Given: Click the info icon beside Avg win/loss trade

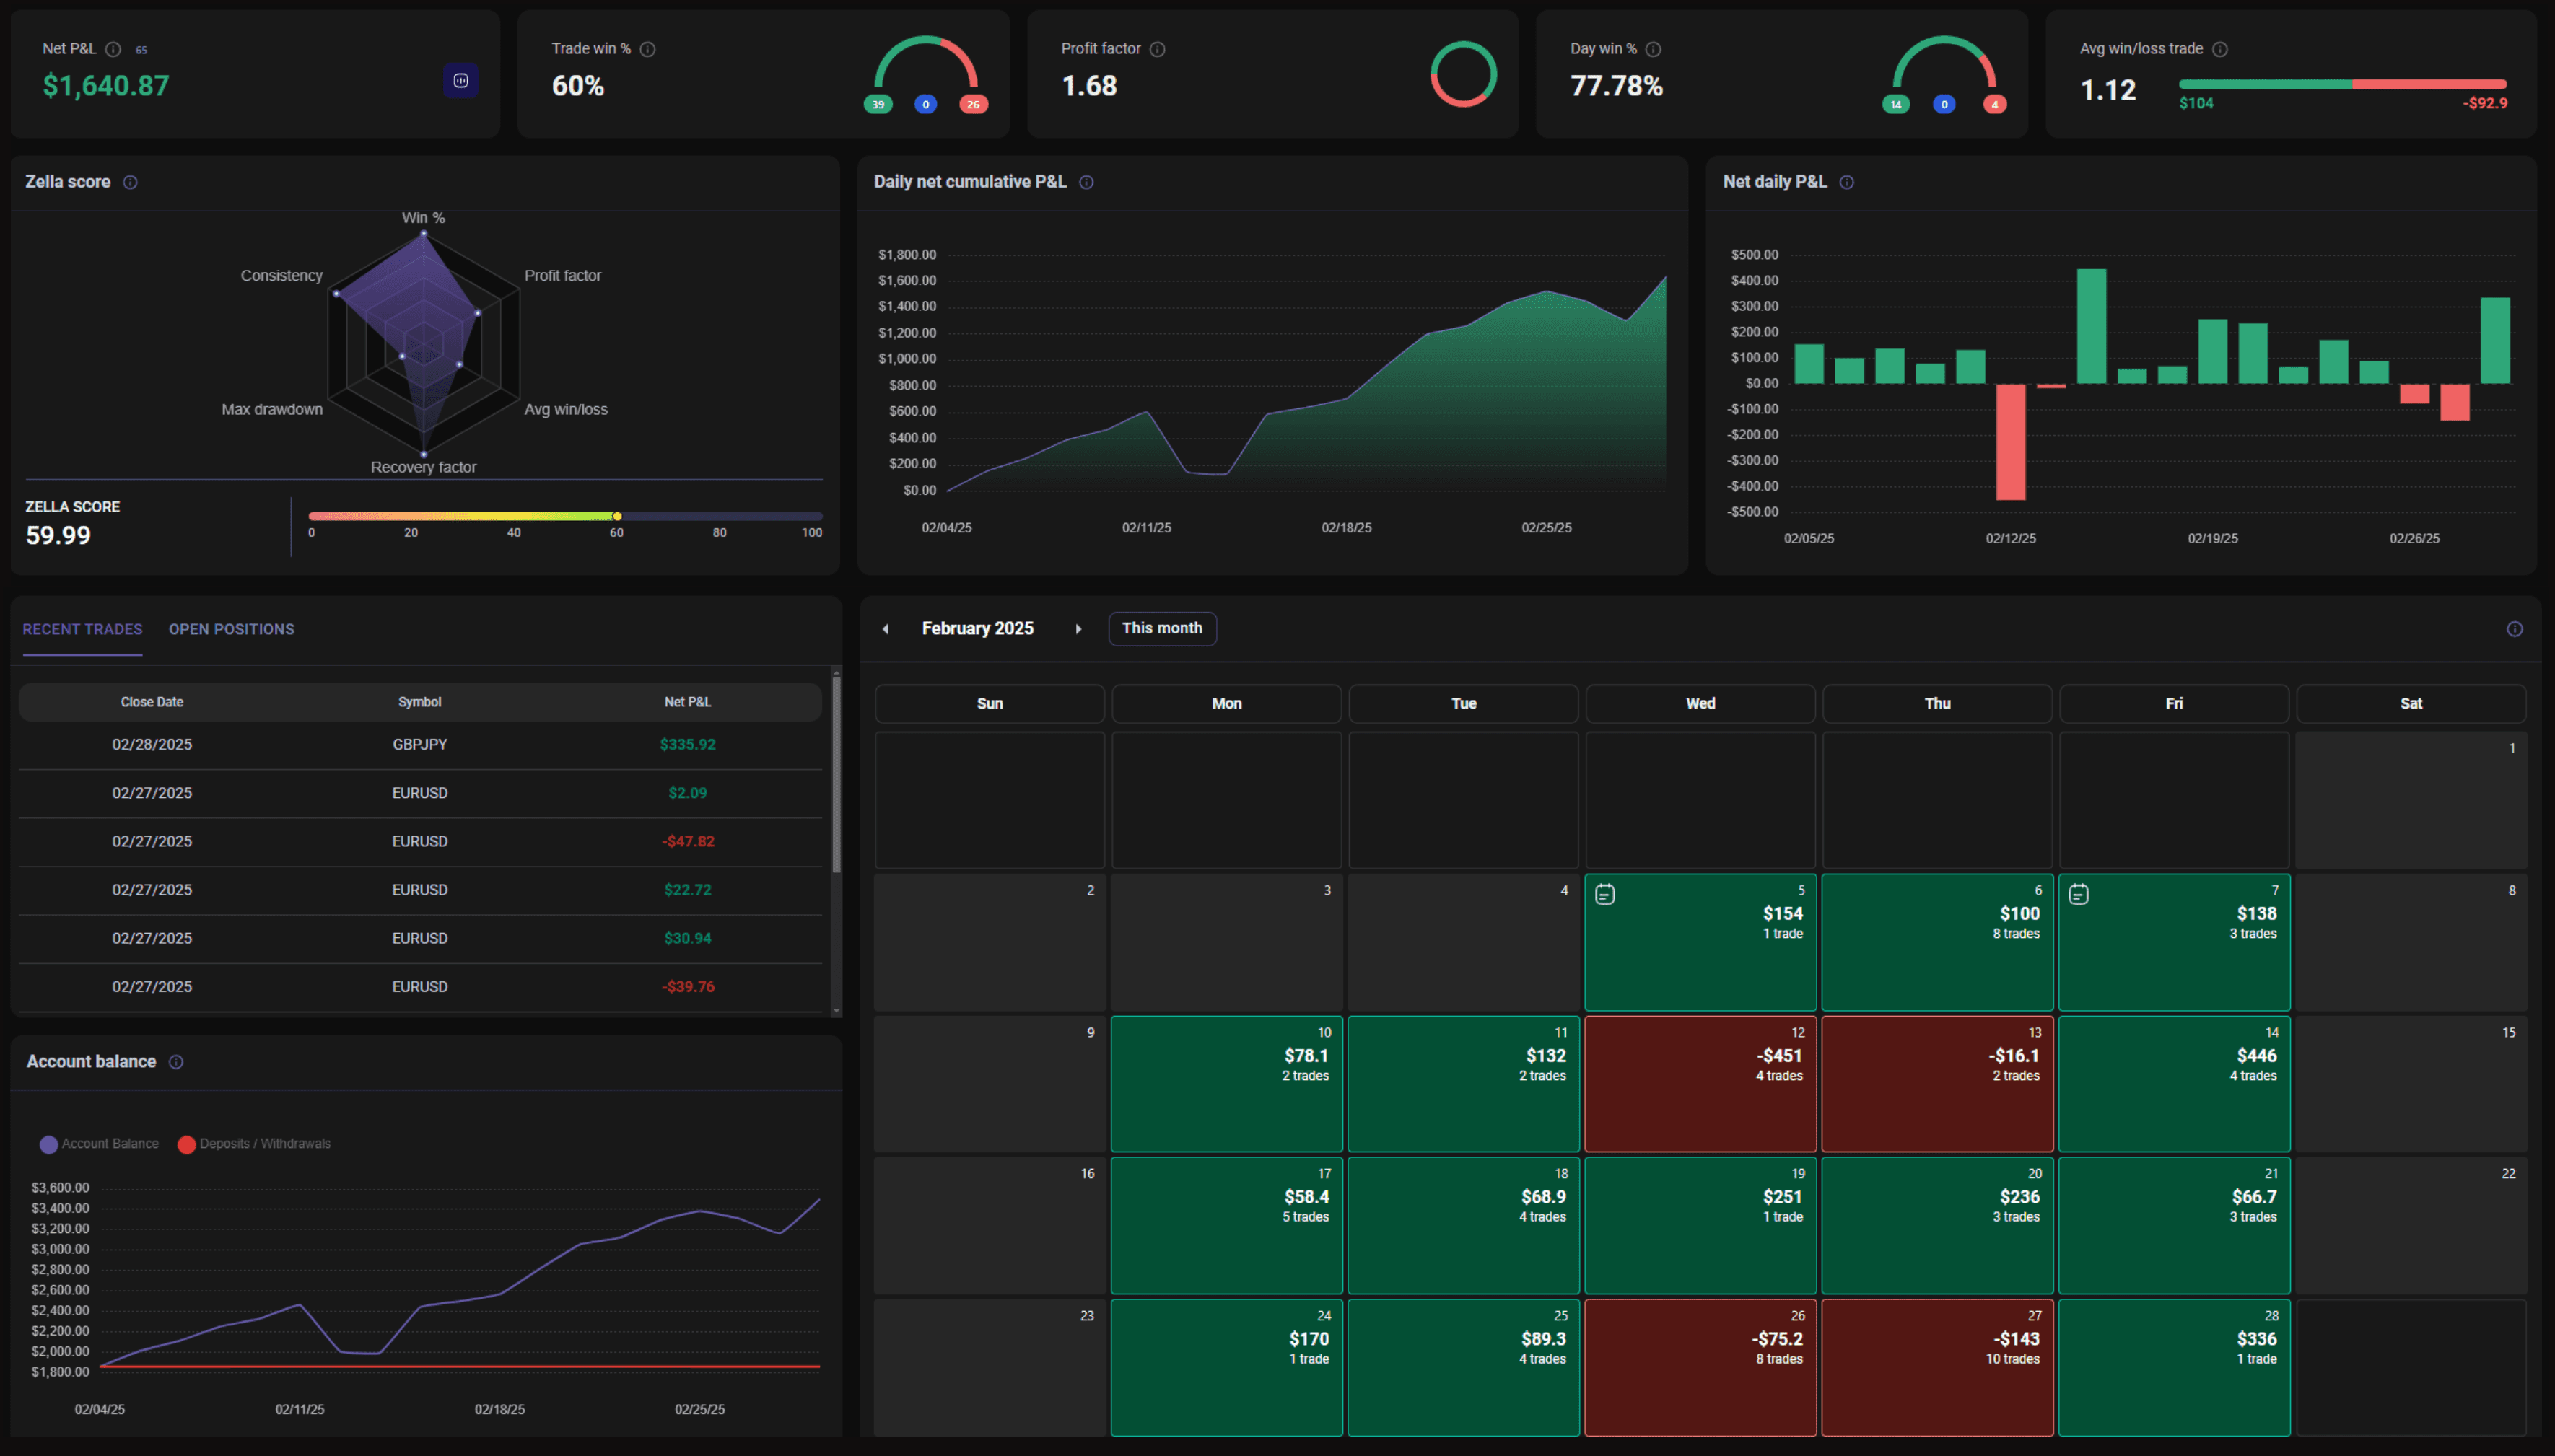Looking at the screenshot, I should pos(2220,49).
